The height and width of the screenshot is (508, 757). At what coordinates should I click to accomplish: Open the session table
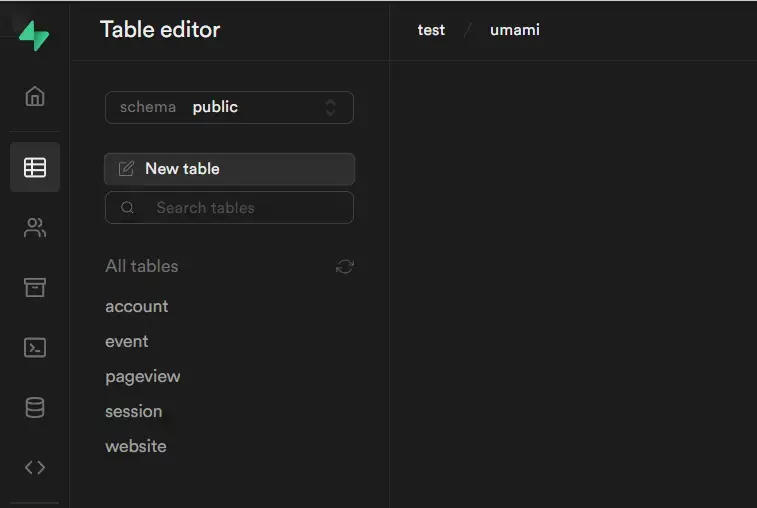[134, 411]
